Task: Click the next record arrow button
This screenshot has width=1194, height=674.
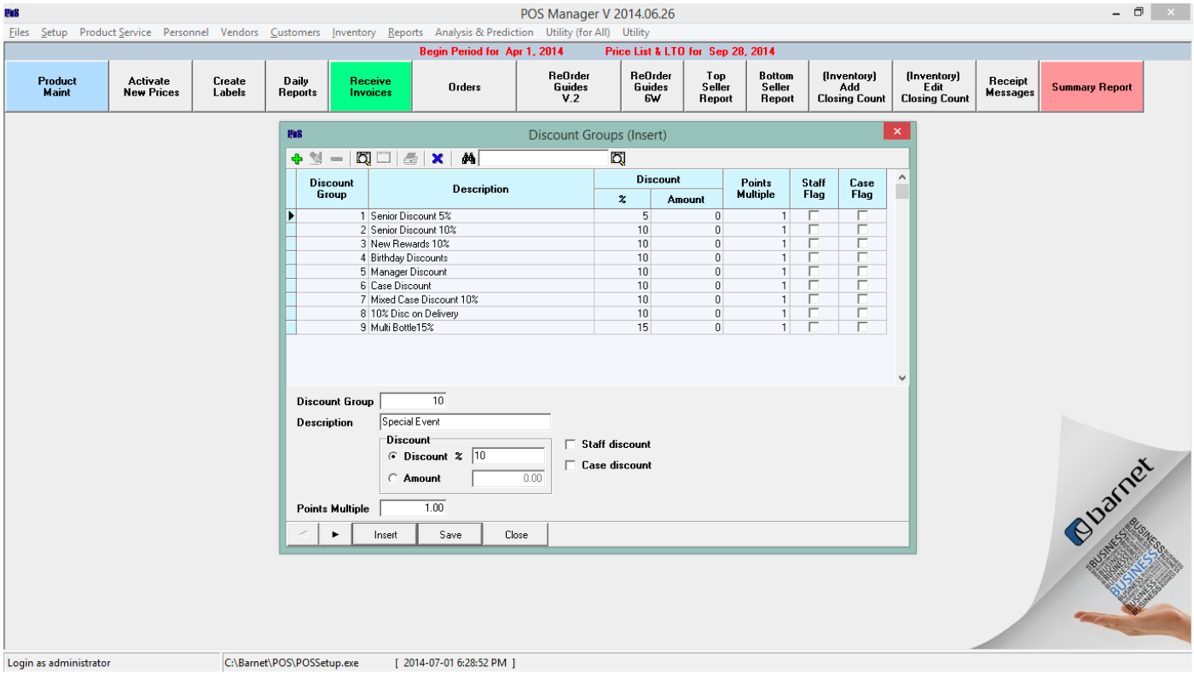Action: point(335,535)
